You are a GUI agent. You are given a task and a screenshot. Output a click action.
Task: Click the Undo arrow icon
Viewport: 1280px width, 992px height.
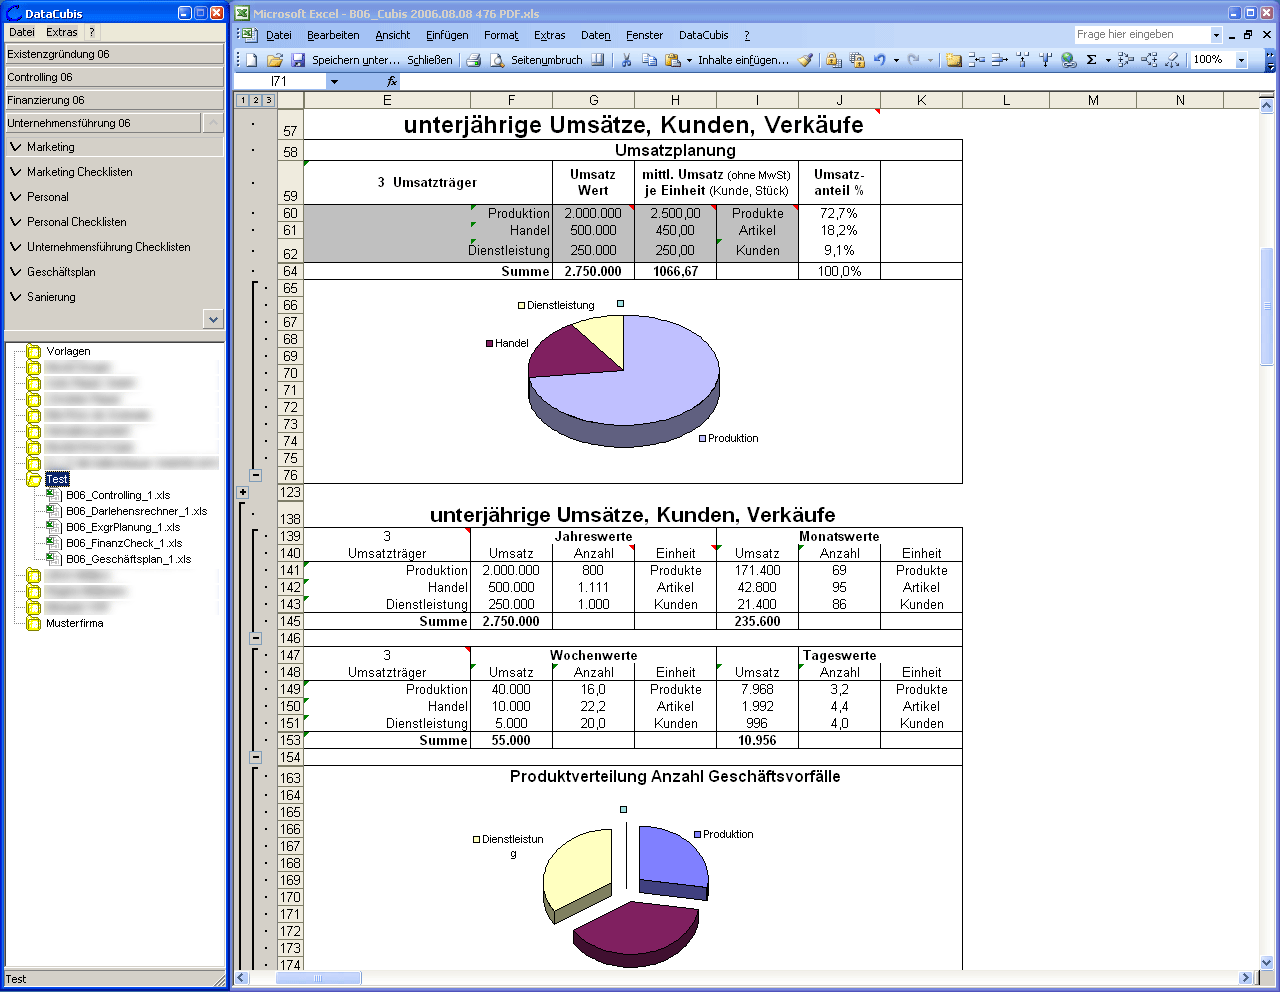click(879, 60)
